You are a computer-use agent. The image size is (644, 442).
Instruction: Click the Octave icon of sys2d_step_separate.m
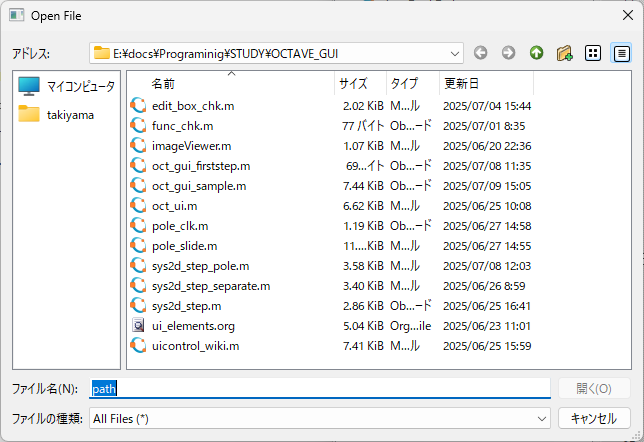(x=138, y=286)
